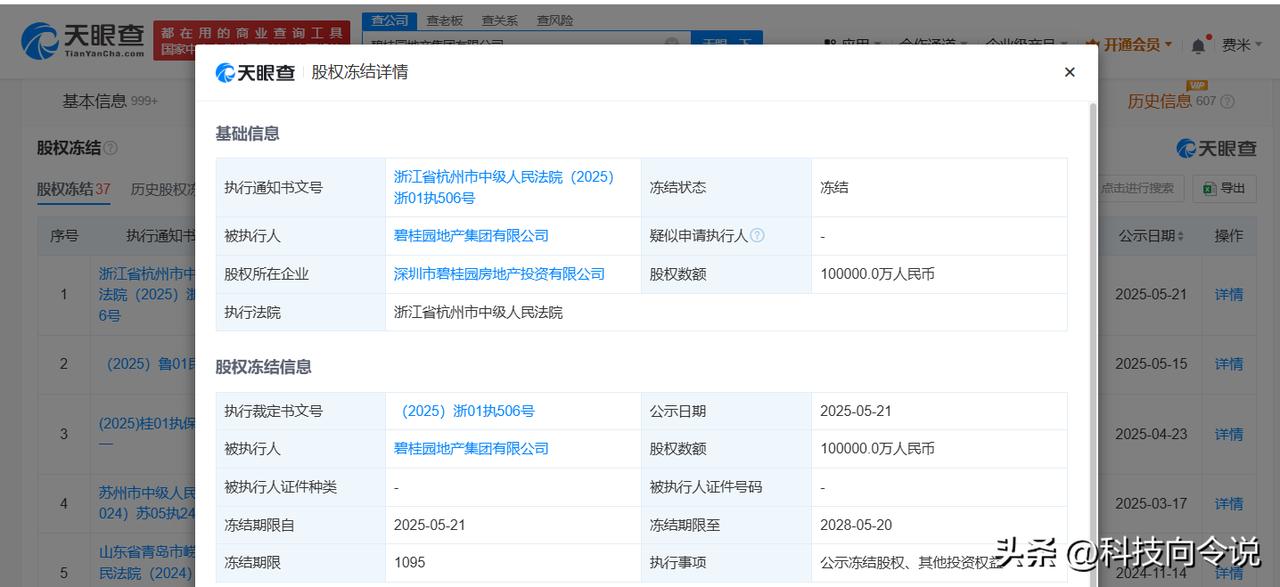
Task: Select the 查风险 search tab
Action: 554,20
